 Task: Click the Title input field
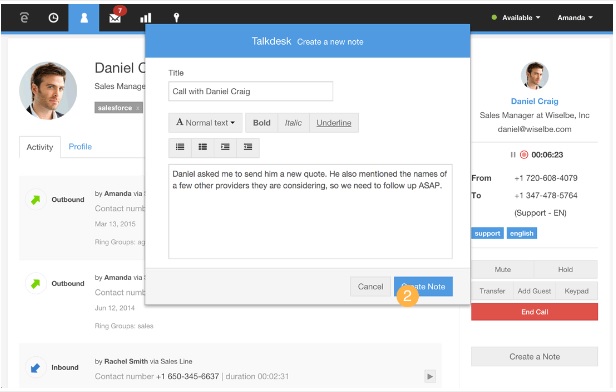point(251,92)
